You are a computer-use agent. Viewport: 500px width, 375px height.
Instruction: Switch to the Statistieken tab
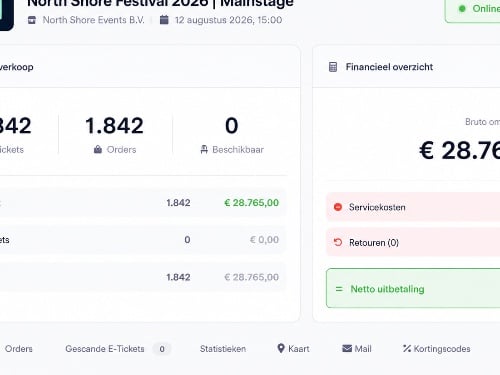223,349
